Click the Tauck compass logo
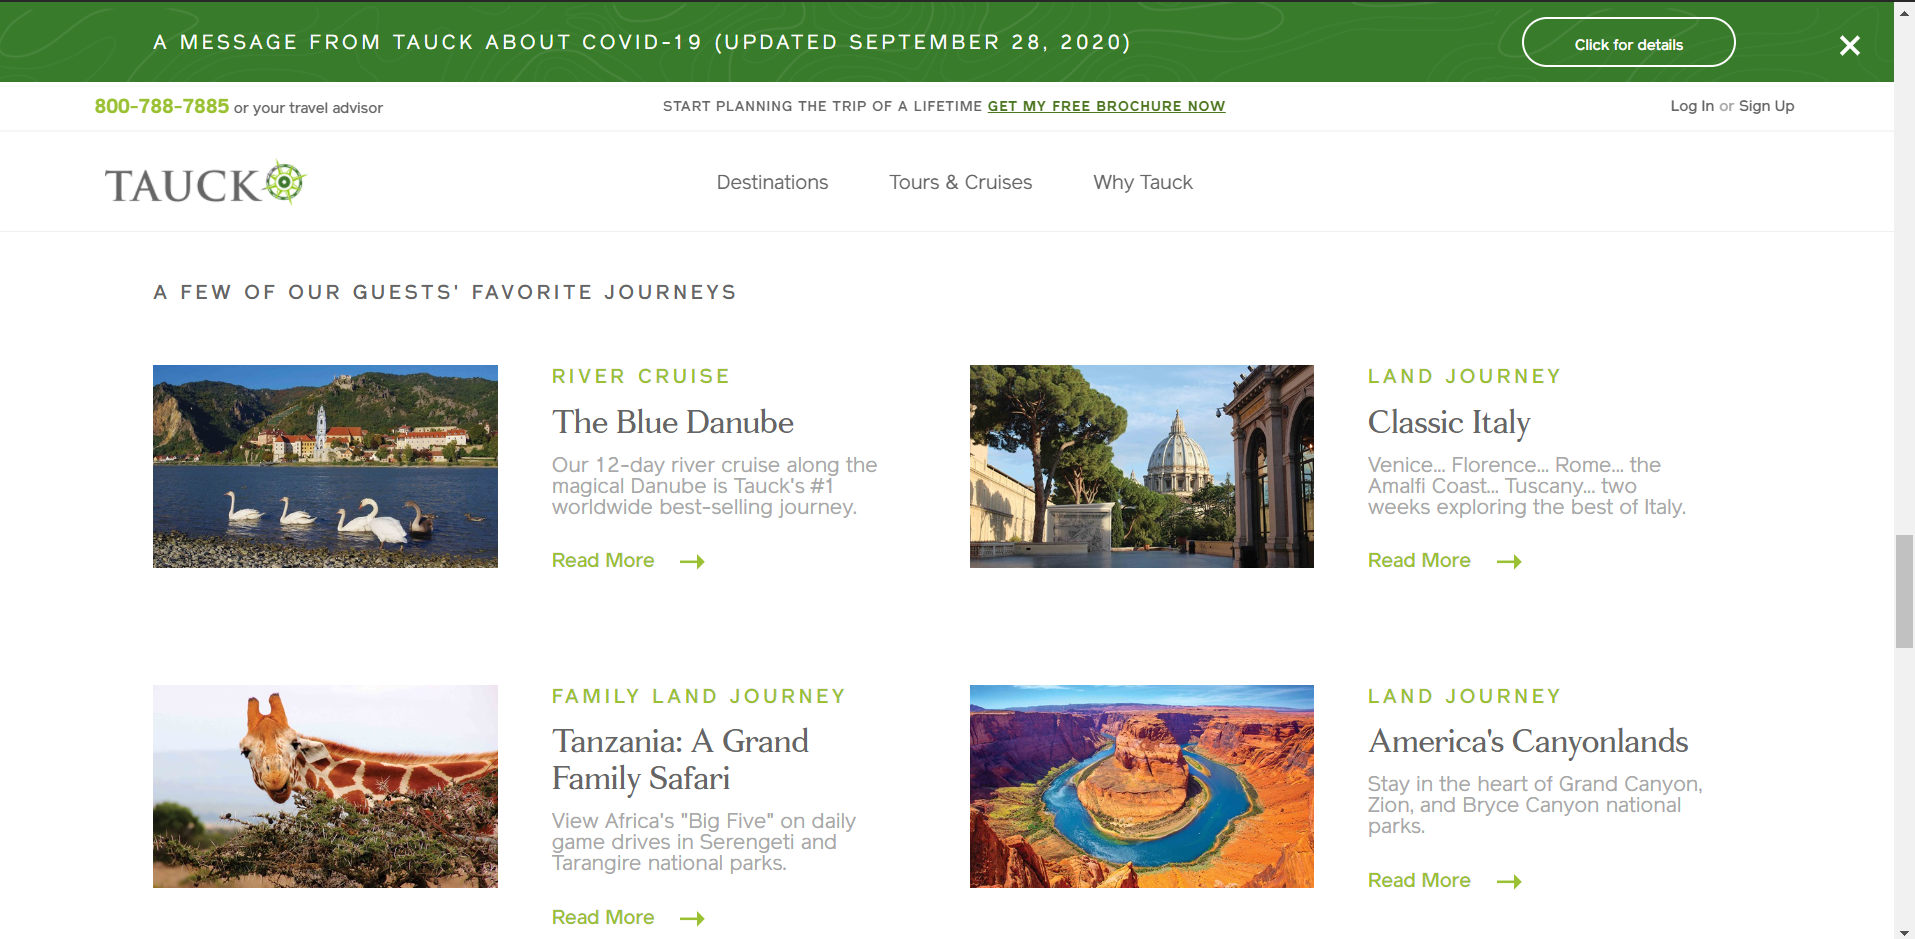Screen dimensions: 1915x939 [x=205, y=183]
